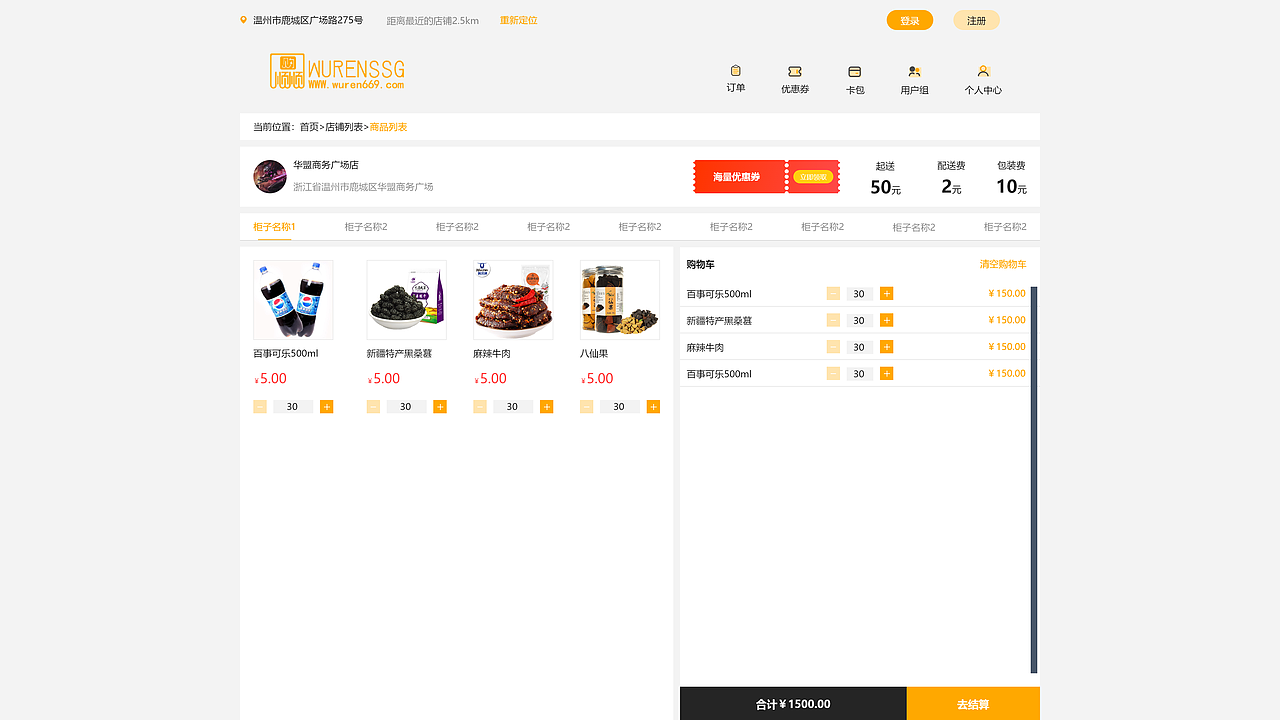
Task: Click the location pin icon beside the address
Action: tap(243, 20)
